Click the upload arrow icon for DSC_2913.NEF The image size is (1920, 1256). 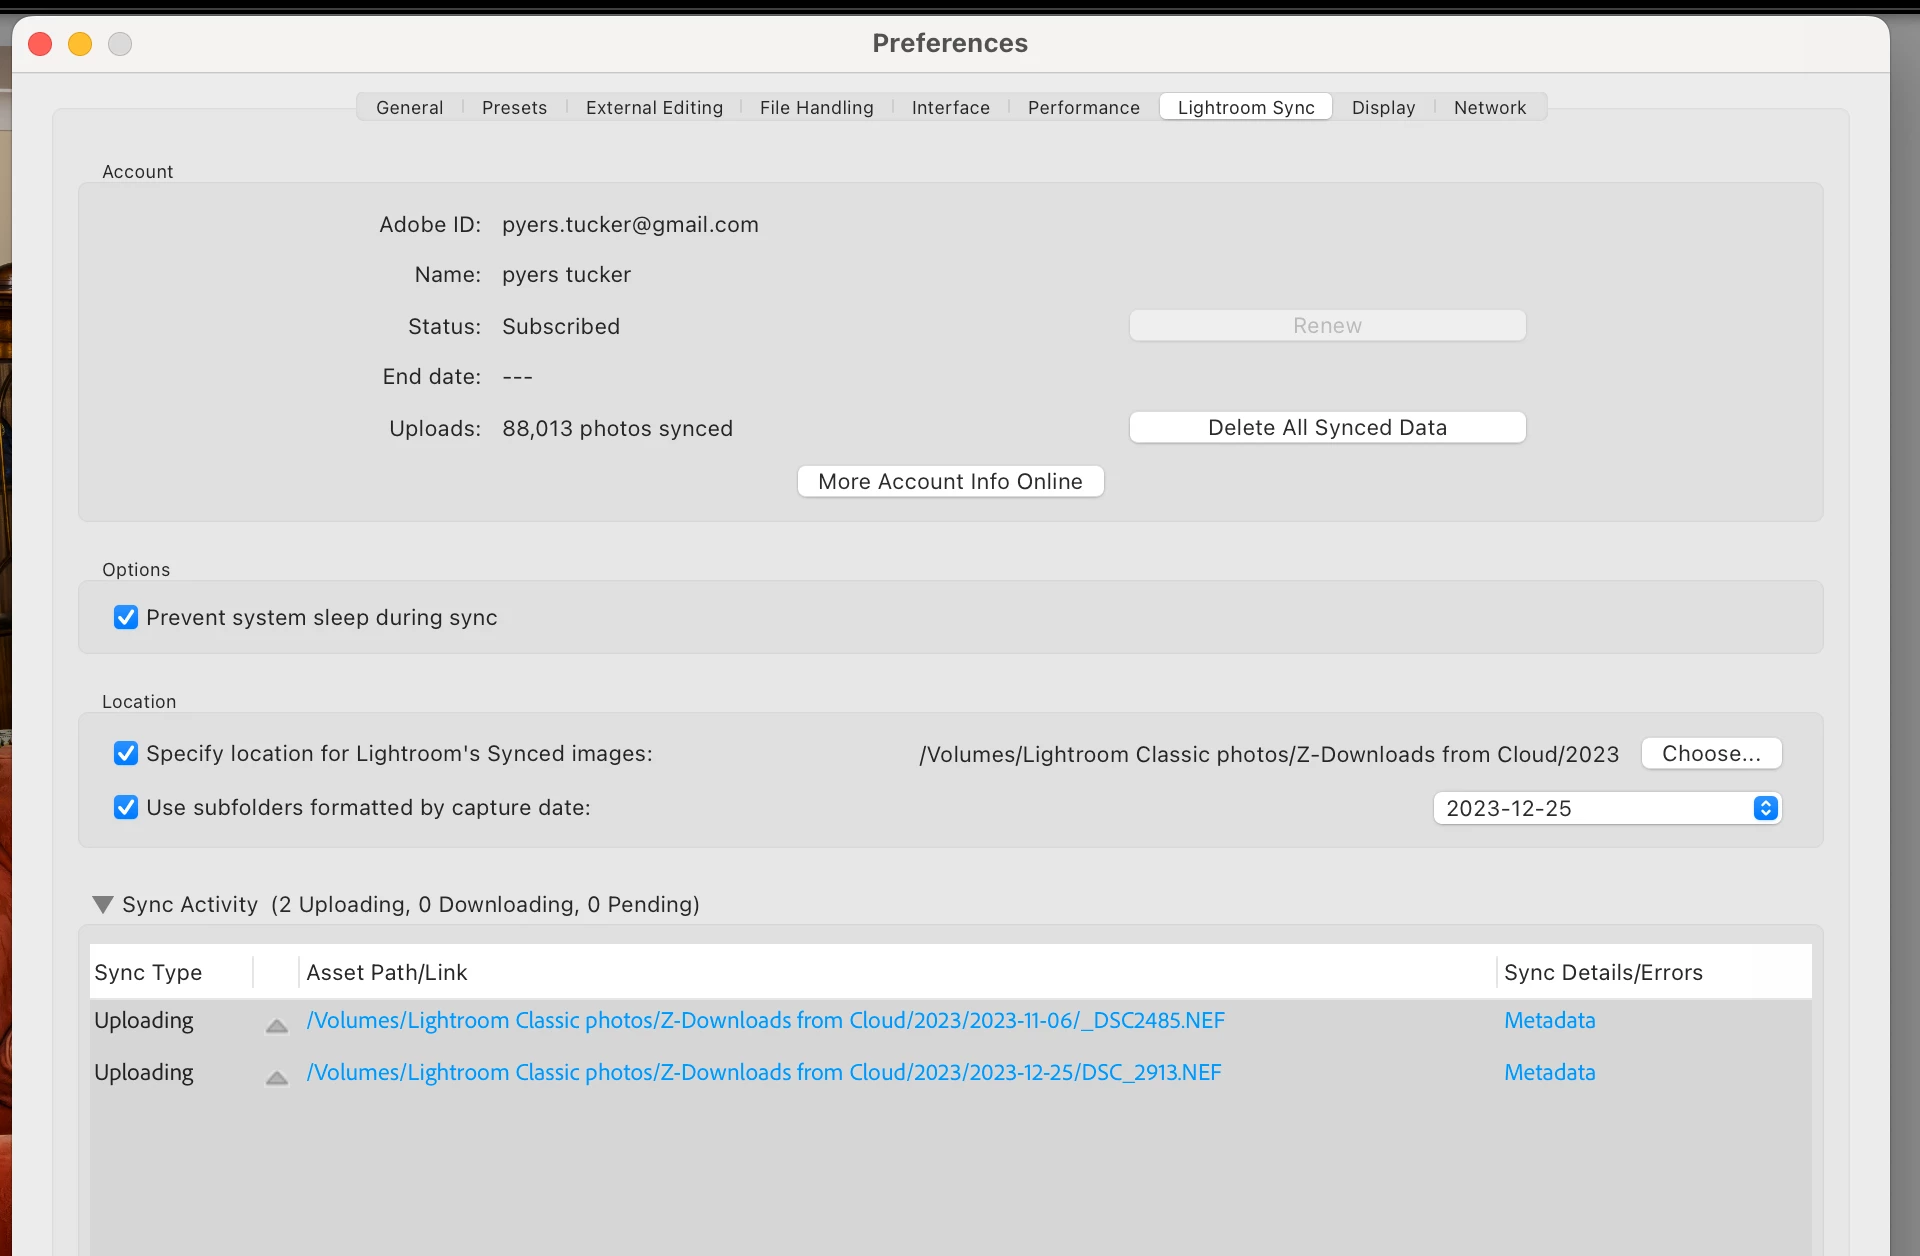277,1077
